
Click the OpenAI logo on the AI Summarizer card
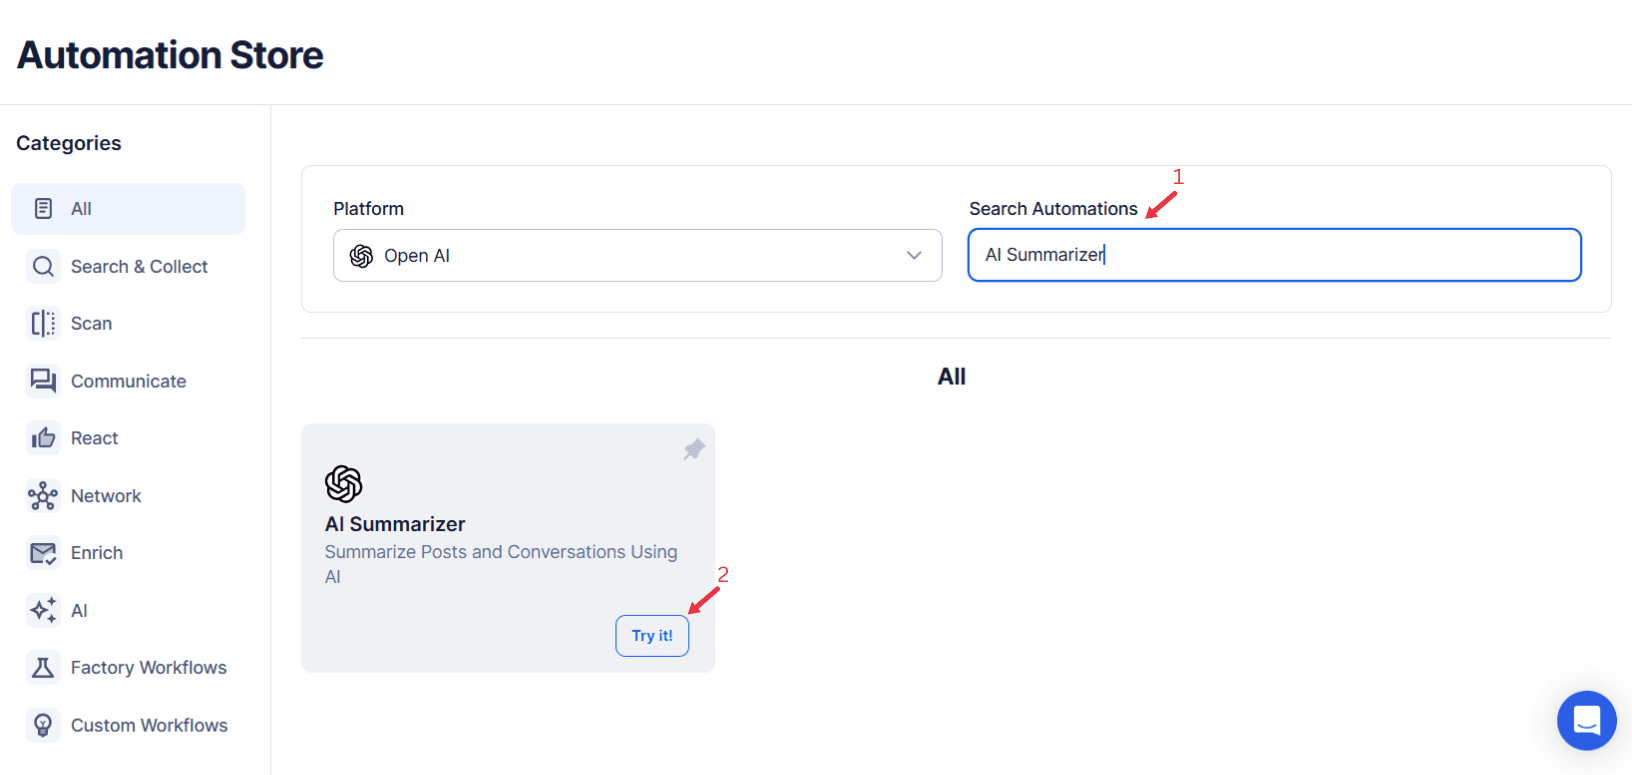pos(343,483)
